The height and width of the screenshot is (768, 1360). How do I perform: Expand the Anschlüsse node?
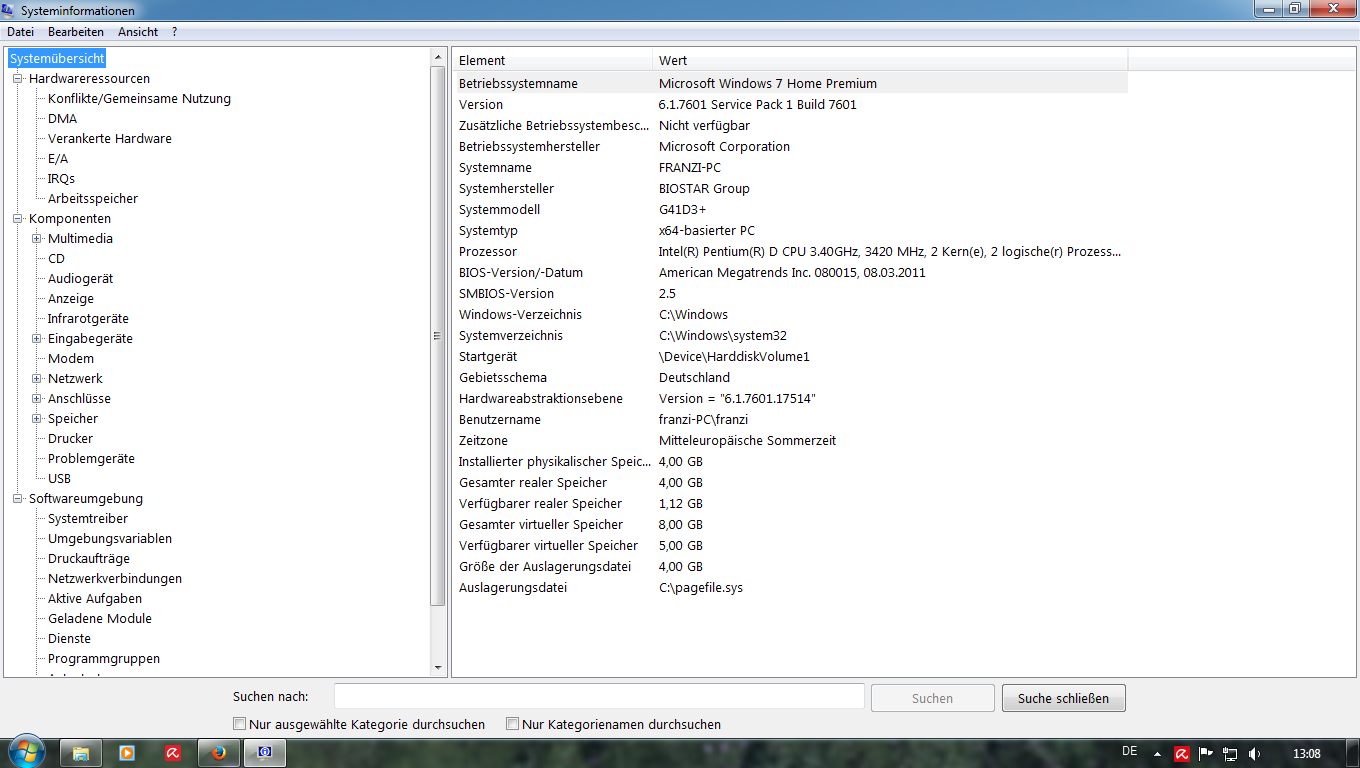pos(37,398)
